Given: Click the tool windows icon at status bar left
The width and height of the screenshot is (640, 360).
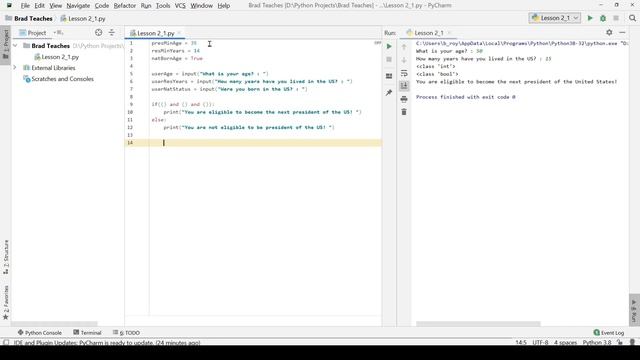Looking at the screenshot, I should pos(5,342).
